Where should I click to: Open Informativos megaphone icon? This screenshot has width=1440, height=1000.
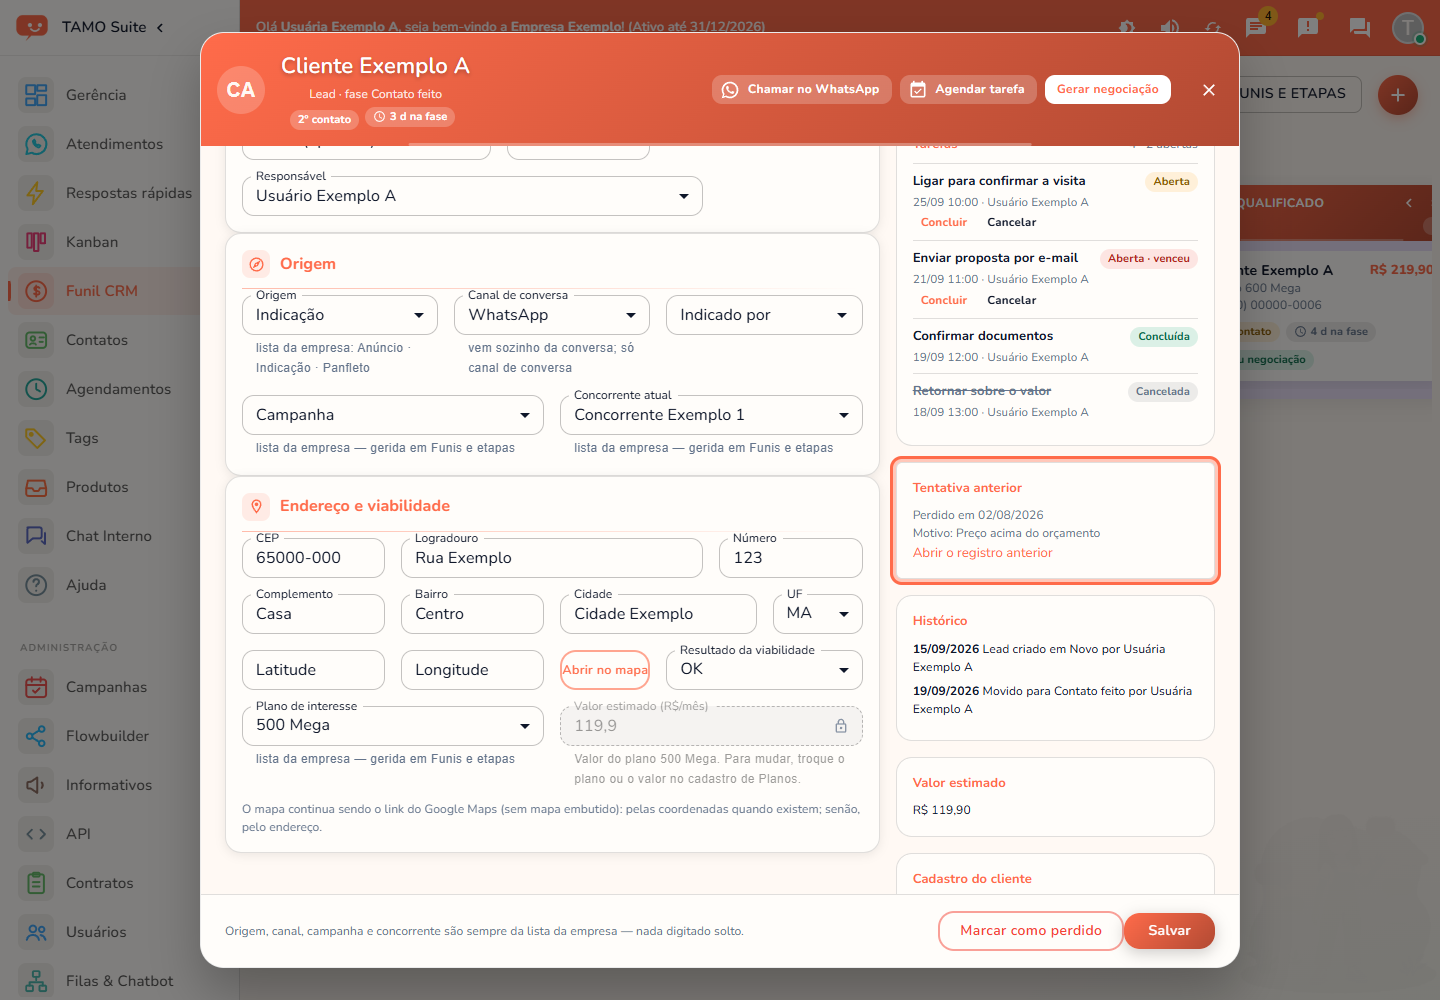coord(36,785)
